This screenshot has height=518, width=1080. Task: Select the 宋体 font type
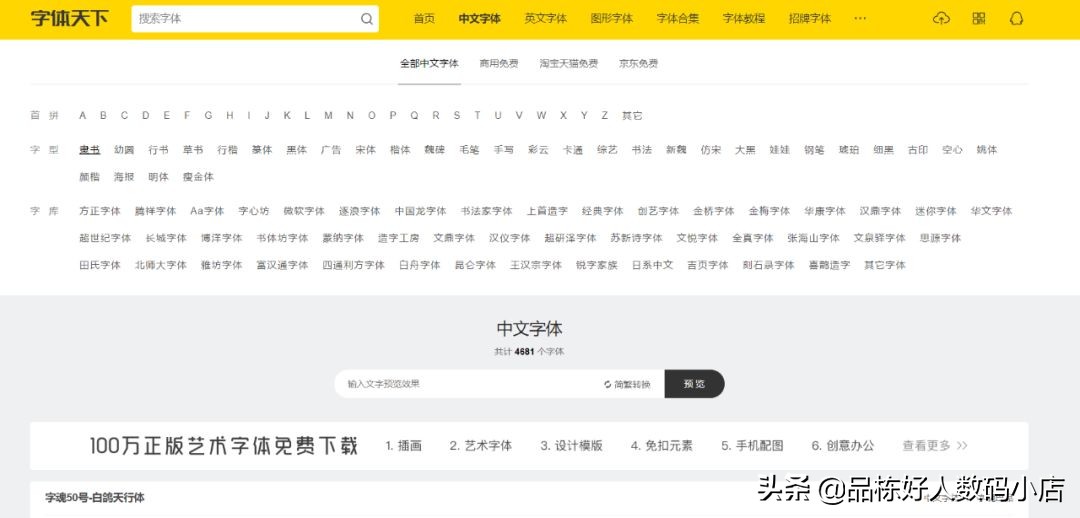tap(366, 149)
